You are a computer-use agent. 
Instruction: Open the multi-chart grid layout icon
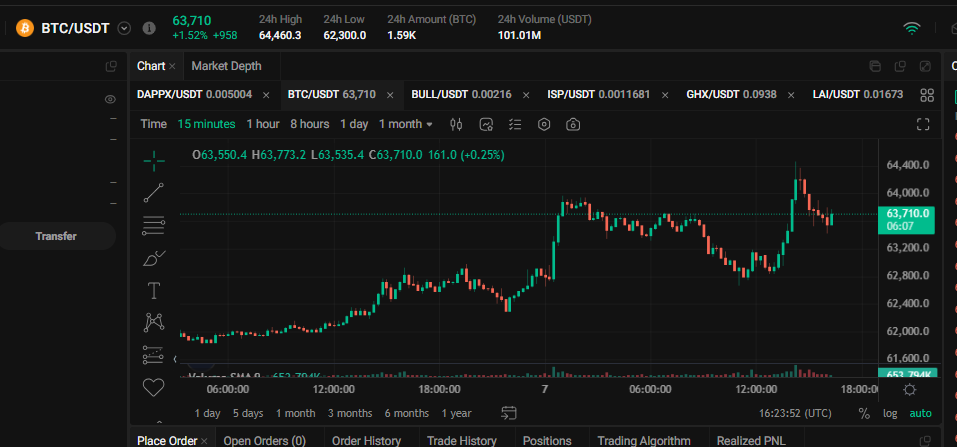pos(926,95)
